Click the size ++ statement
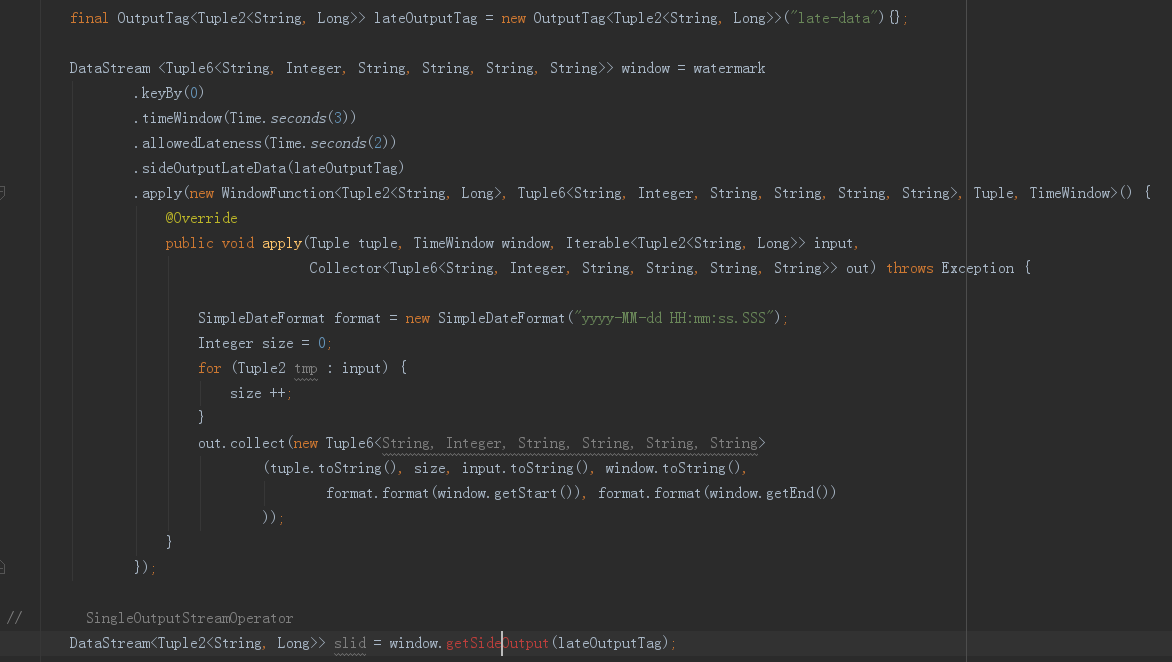Screen dimensions: 1172x662 (x=260, y=393)
